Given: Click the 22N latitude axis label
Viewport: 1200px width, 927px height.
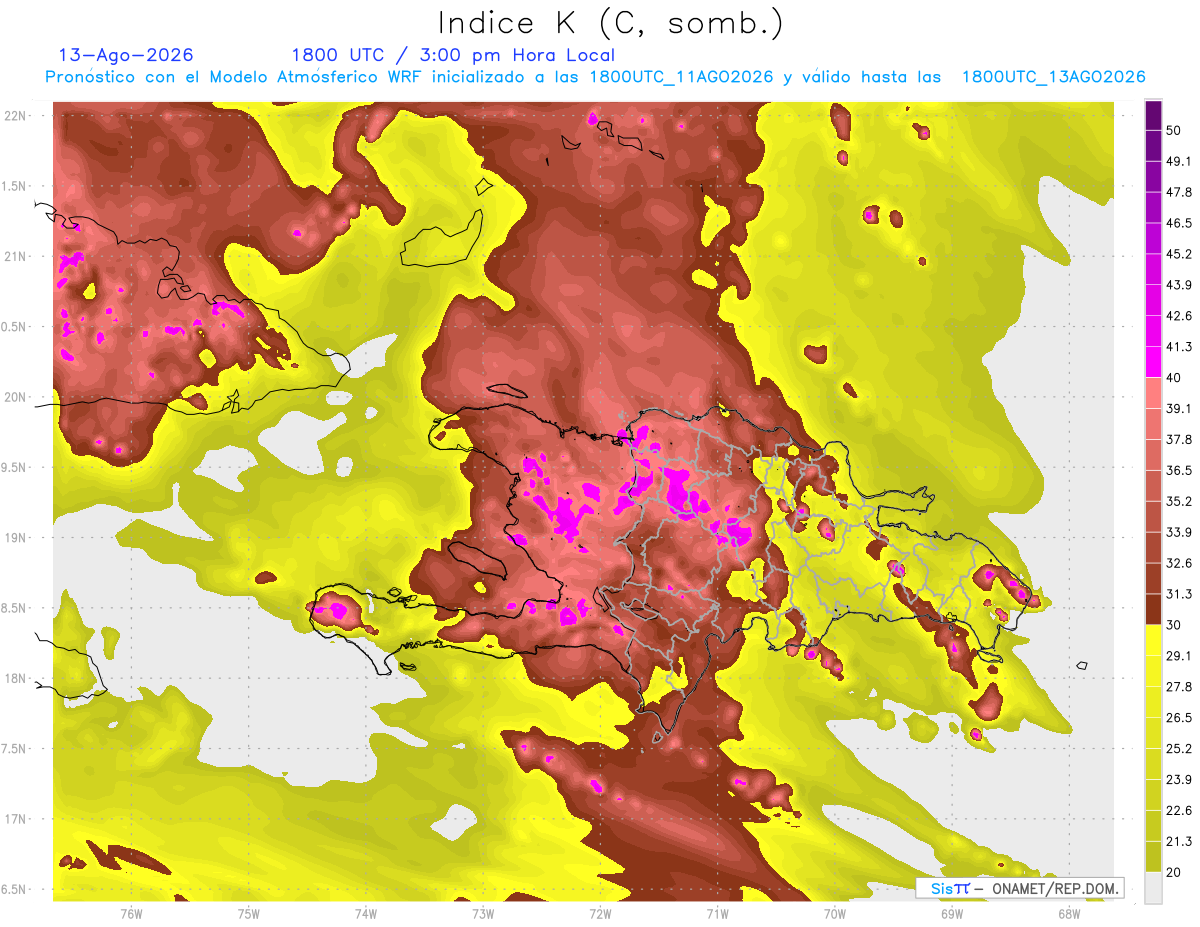Looking at the screenshot, I should (x=15, y=116).
